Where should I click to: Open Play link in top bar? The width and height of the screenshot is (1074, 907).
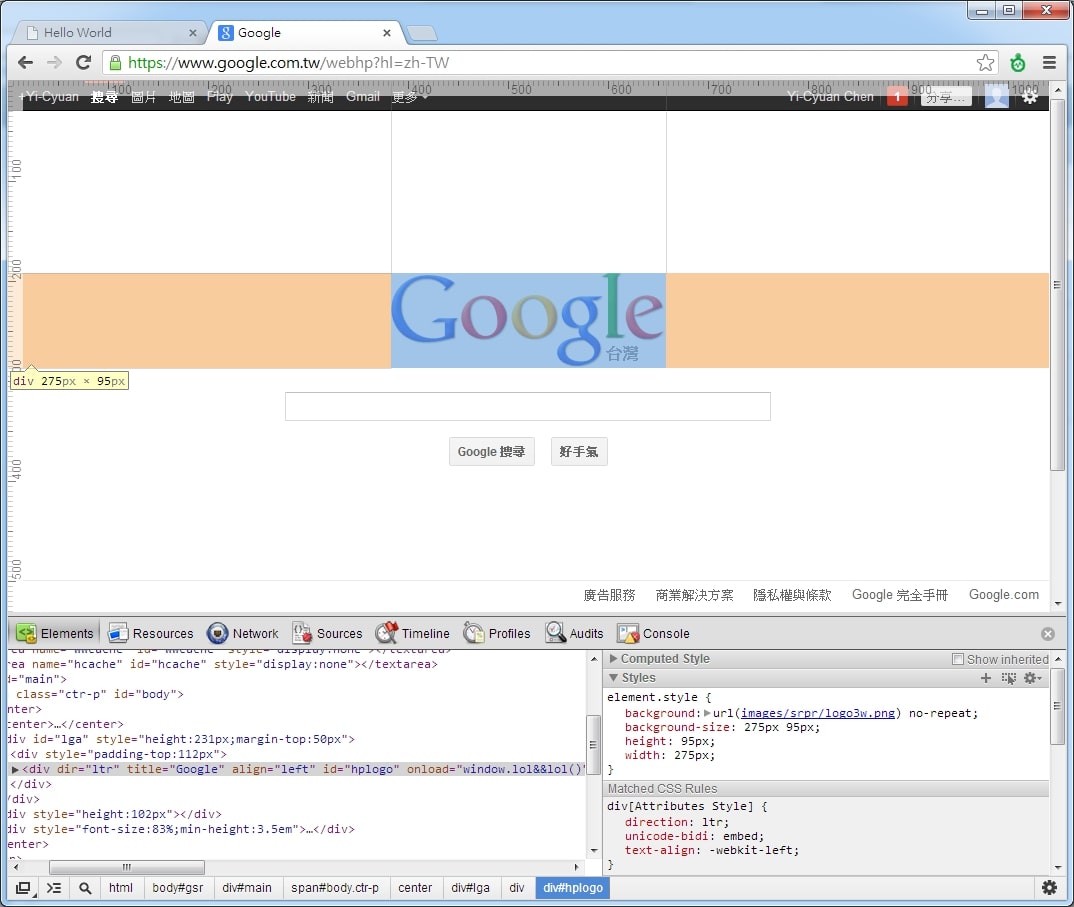click(220, 97)
